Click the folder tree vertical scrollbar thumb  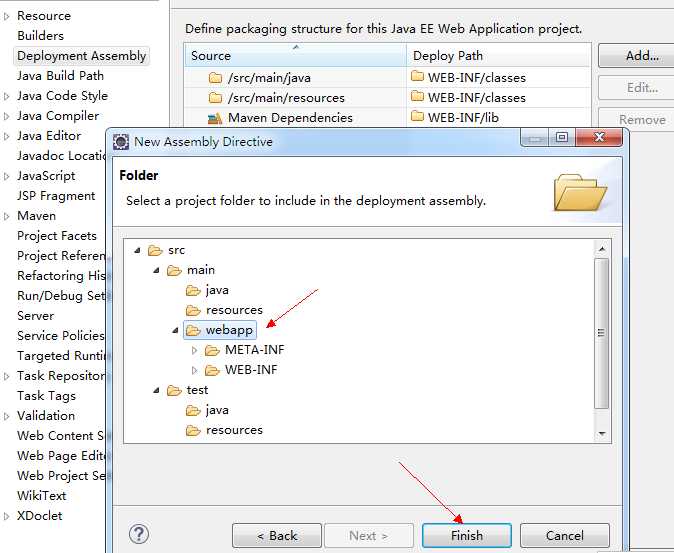(x=601, y=333)
